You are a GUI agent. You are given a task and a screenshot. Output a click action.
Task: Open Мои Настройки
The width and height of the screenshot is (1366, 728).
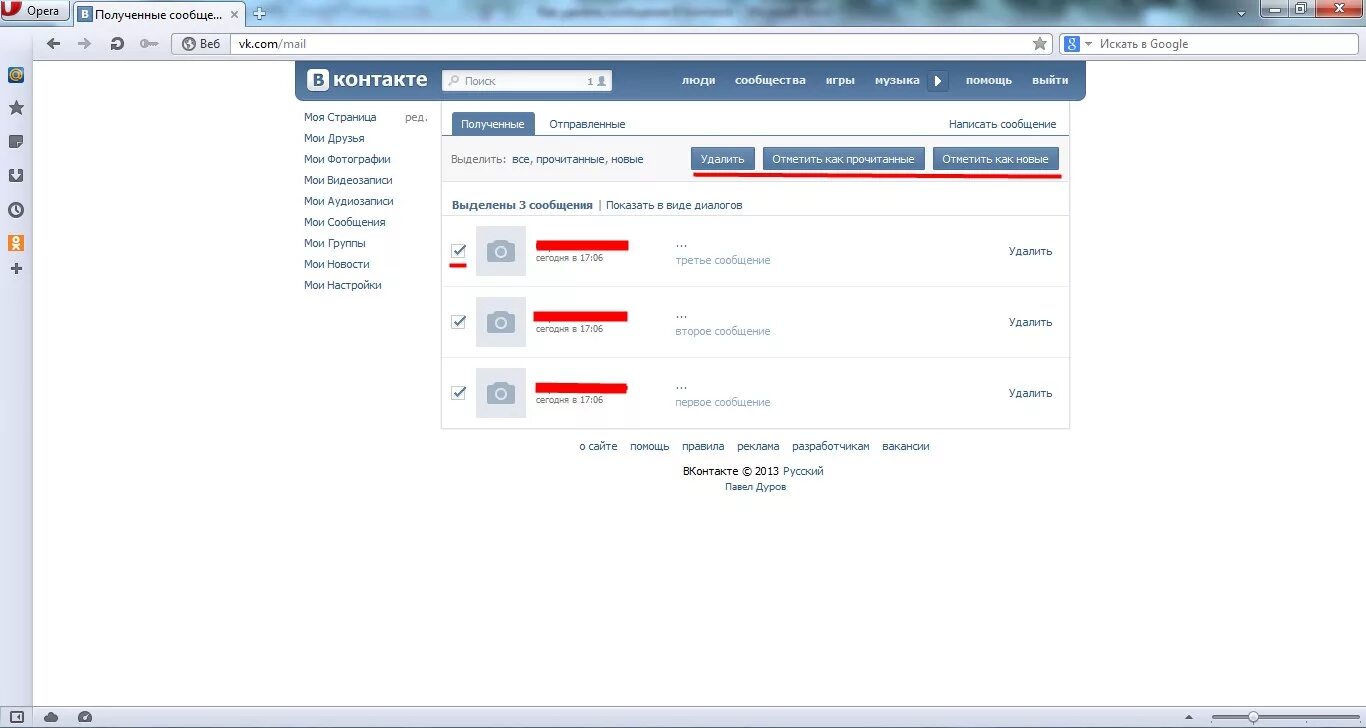(343, 285)
